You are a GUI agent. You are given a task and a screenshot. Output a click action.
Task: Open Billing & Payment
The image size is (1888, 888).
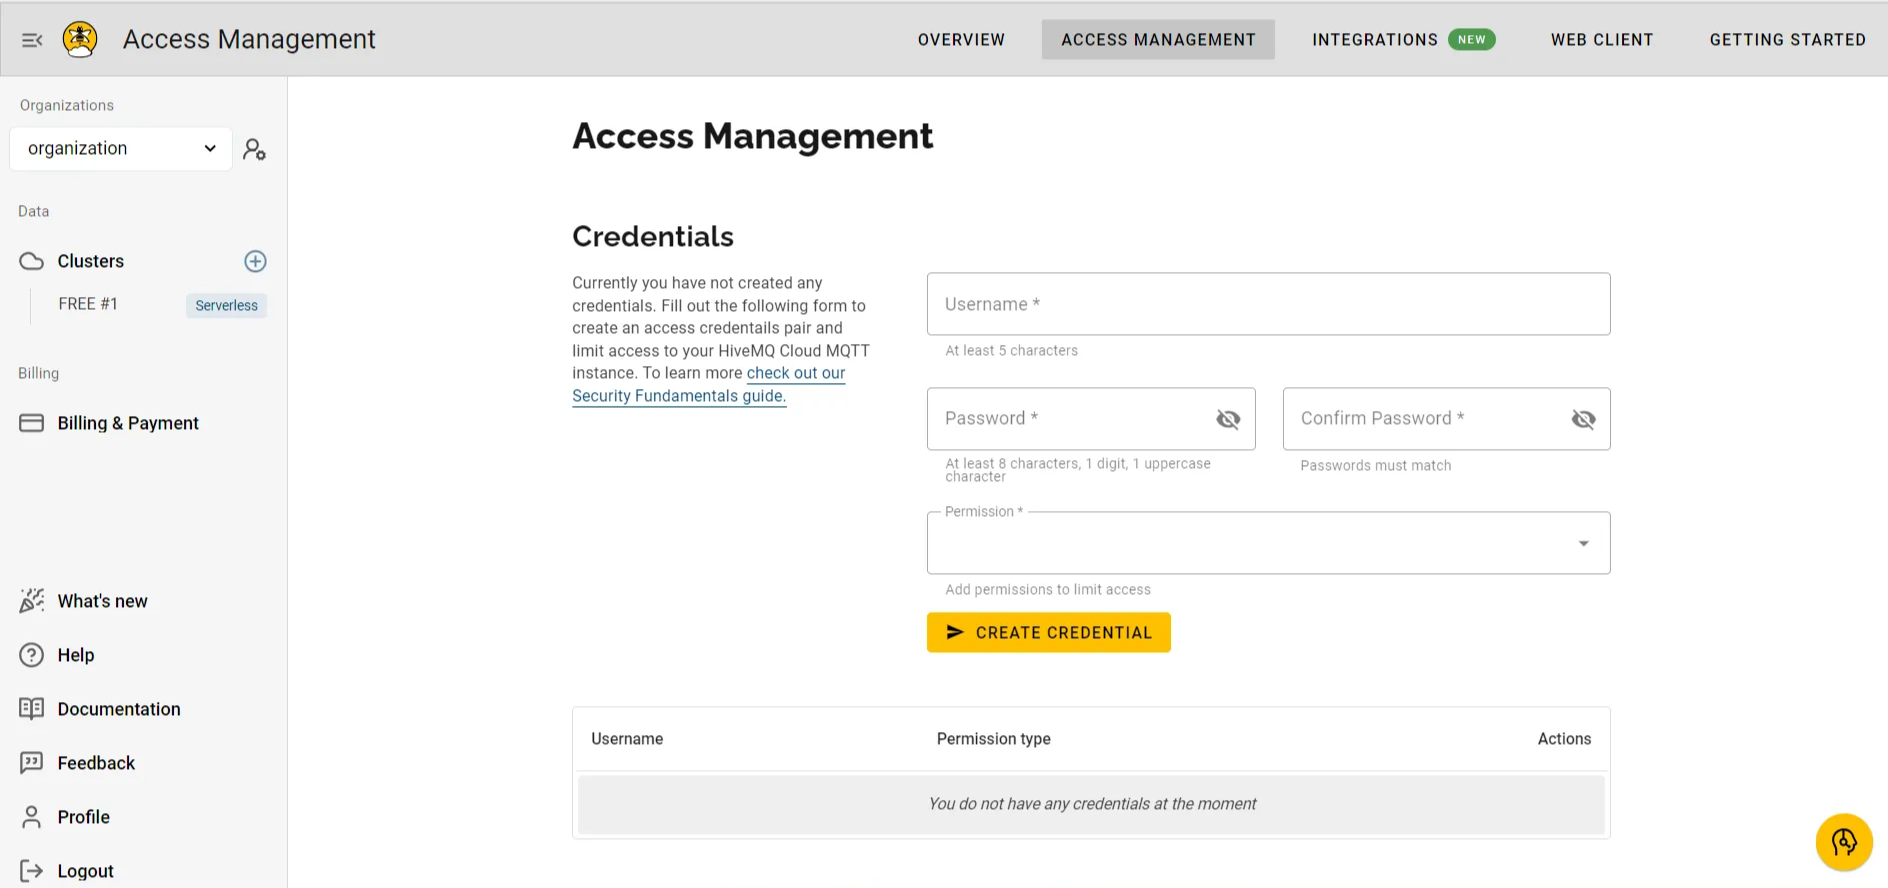click(x=128, y=423)
